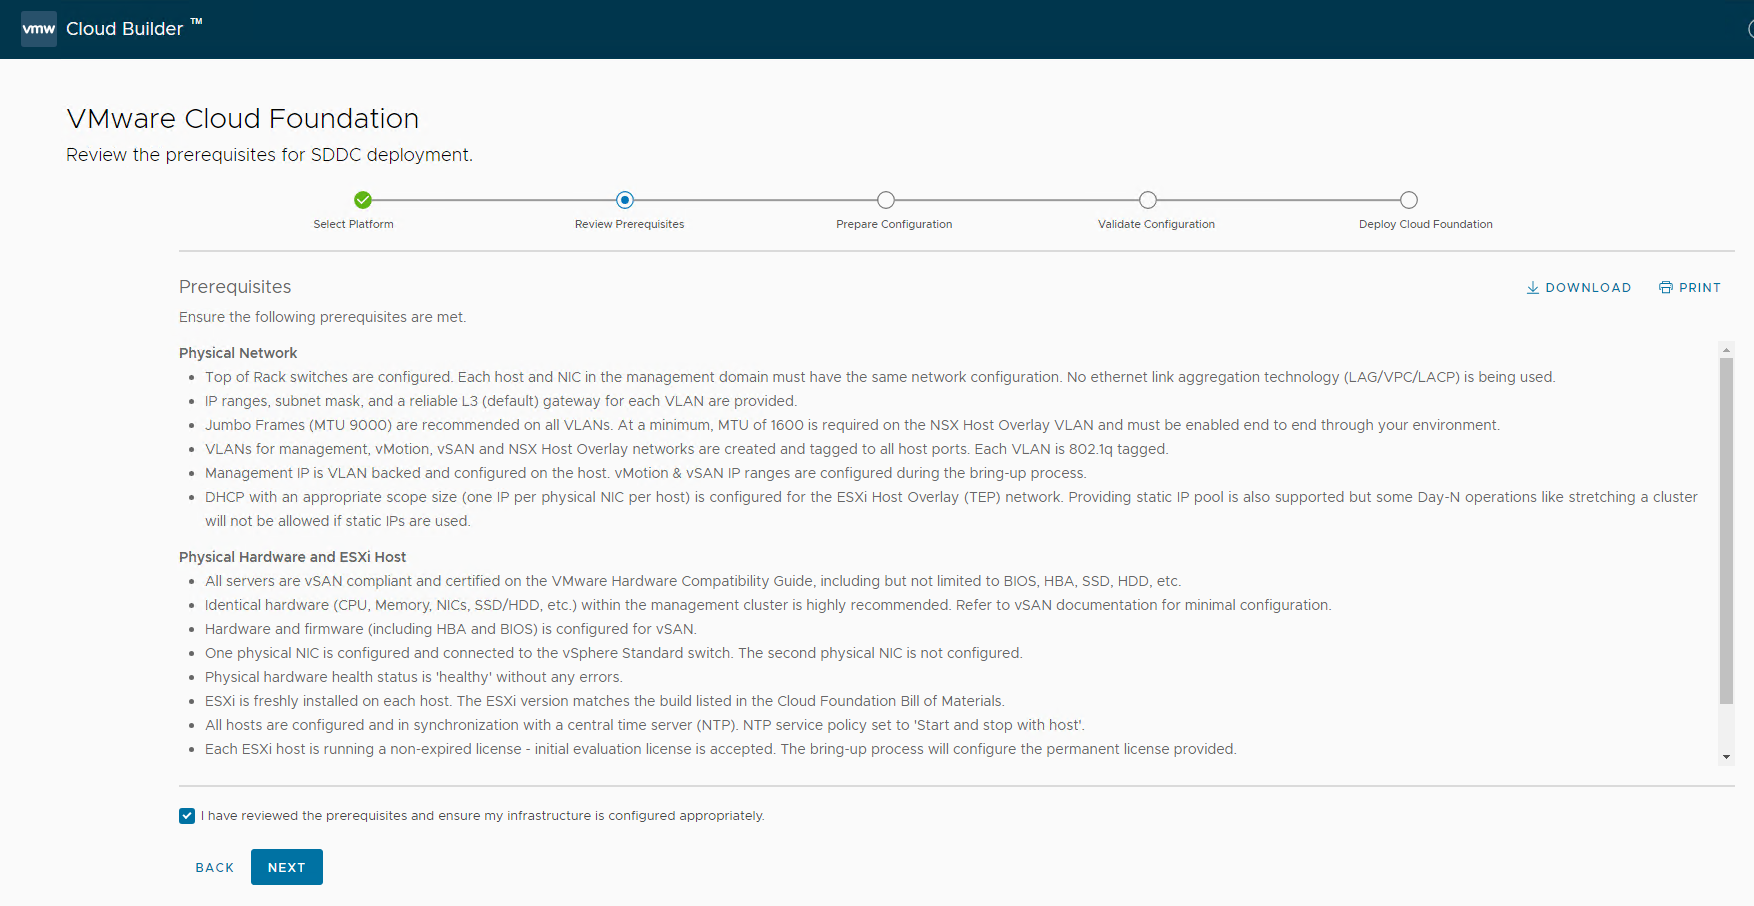This screenshot has width=1754, height=906.
Task: Click the 'Each ESXi host is running' license bullet
Action: coord(721,749)
